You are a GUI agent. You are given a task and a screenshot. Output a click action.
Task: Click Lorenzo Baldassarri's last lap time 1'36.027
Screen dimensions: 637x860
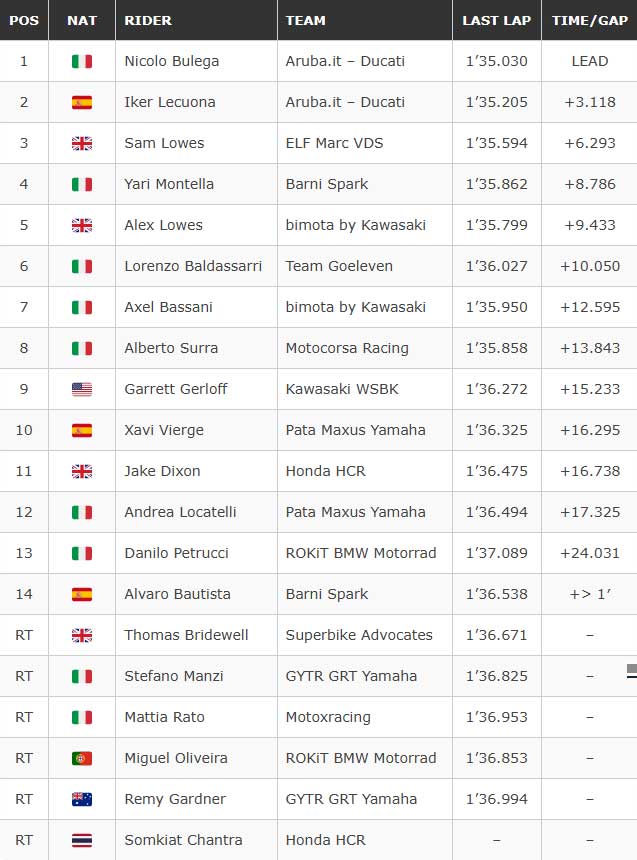tap(497, 266)
